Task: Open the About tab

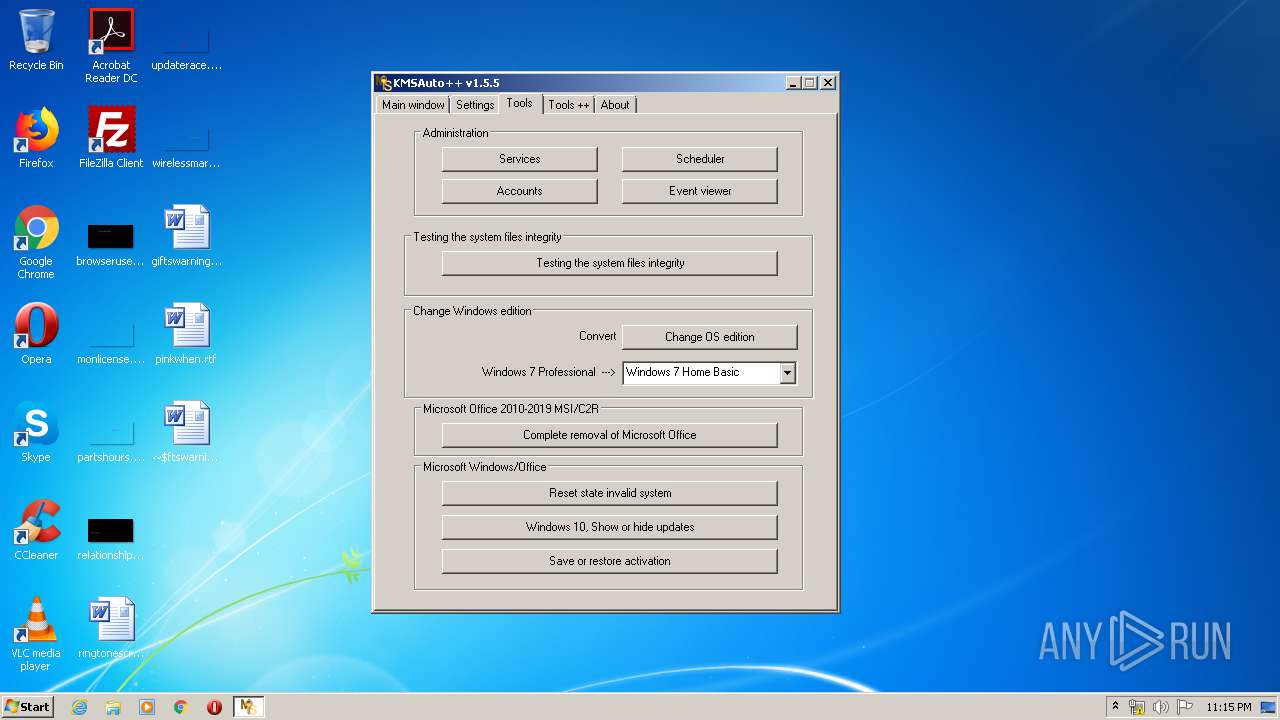Action: click(x=615, y=105)
